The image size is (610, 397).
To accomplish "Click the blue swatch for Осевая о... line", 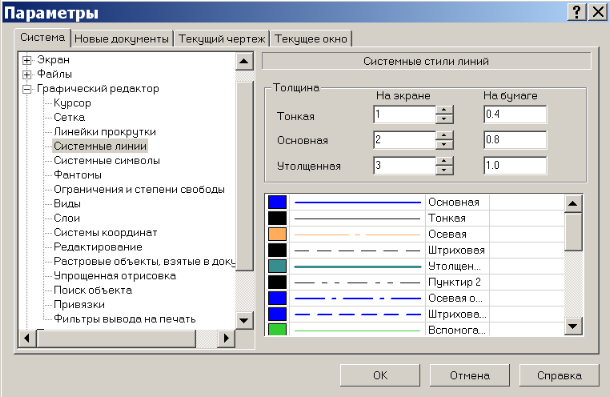I will coord(277,298).
